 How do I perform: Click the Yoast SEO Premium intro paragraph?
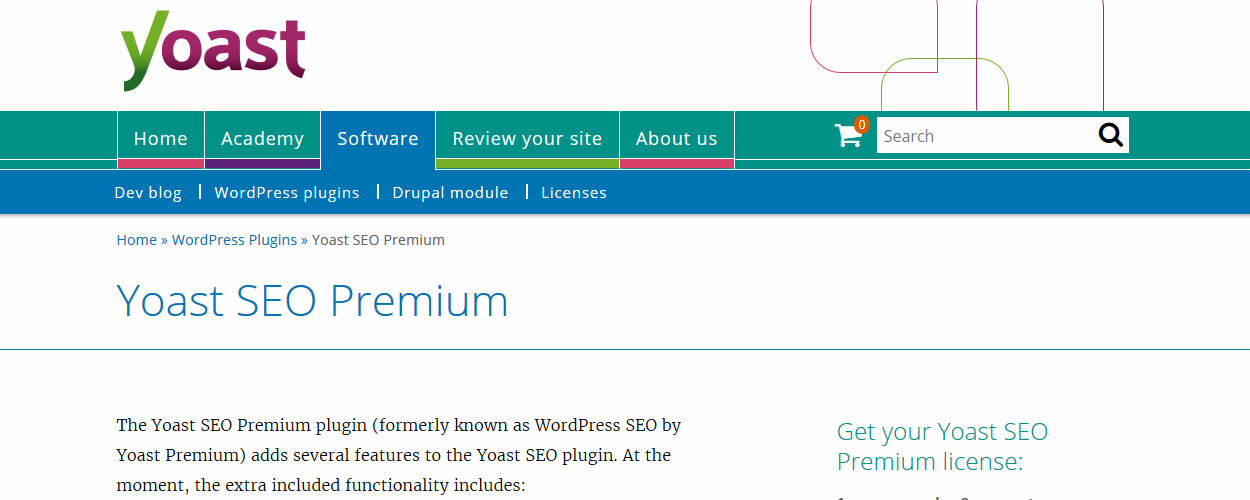(x=399, y=456)
